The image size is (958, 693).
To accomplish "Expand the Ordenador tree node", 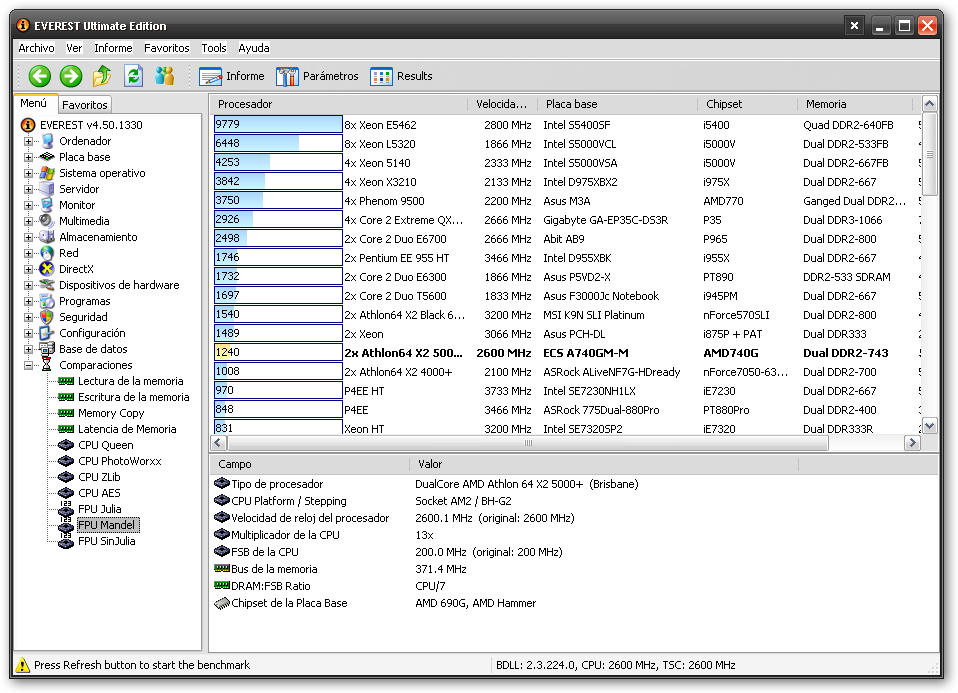I will click(x=28, y=141).
